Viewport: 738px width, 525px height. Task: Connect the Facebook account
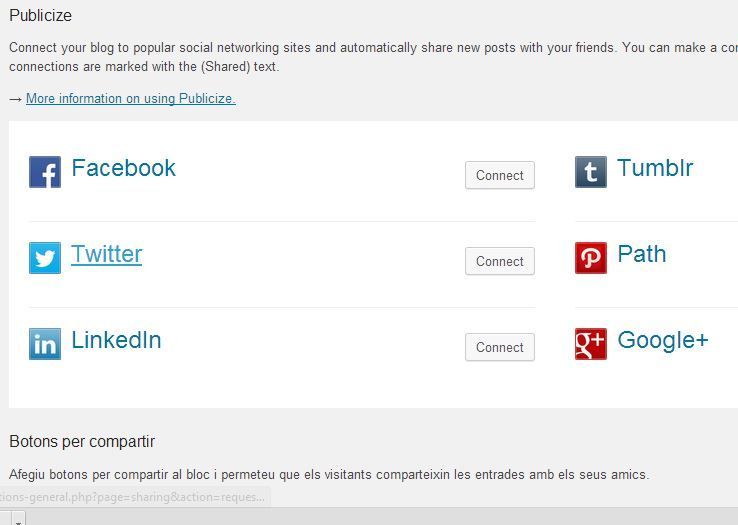500,175
